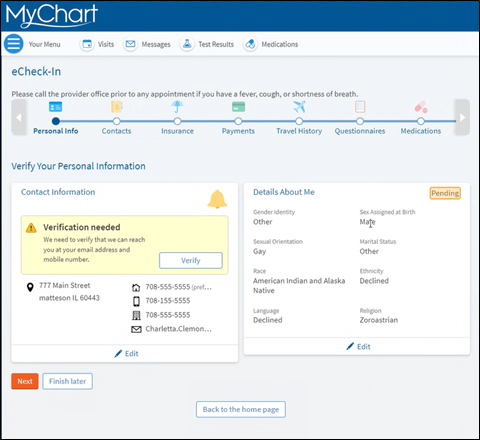Open the Your Menu hamburger icon
The width and height of the screenshot is (480, 440).
click(x=14, y=44)
